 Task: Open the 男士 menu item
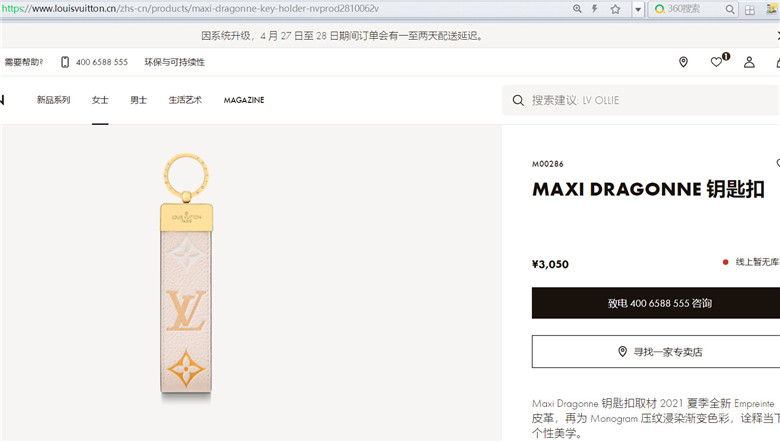click(x=138, y=100)
